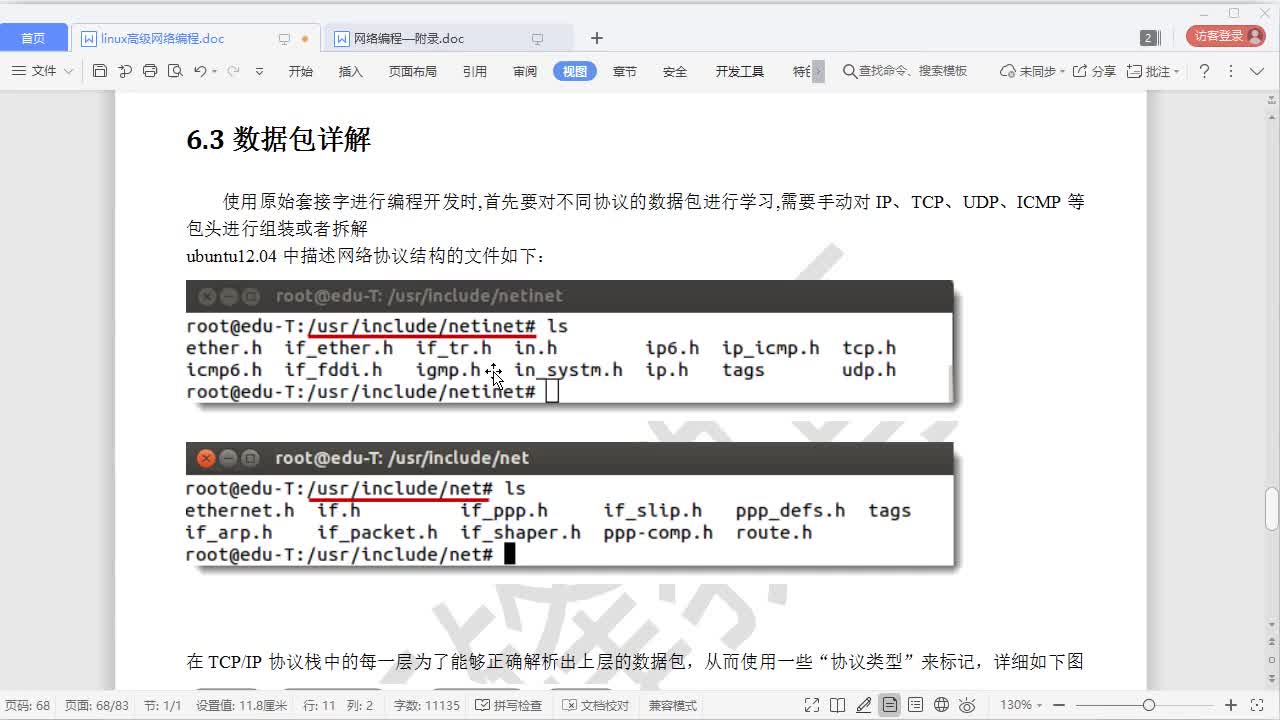Image resolution: width=1280 pixels, height=720 pixels.
Task: Open more options vertical dots icon
Action: click(x=1231, y=71)
